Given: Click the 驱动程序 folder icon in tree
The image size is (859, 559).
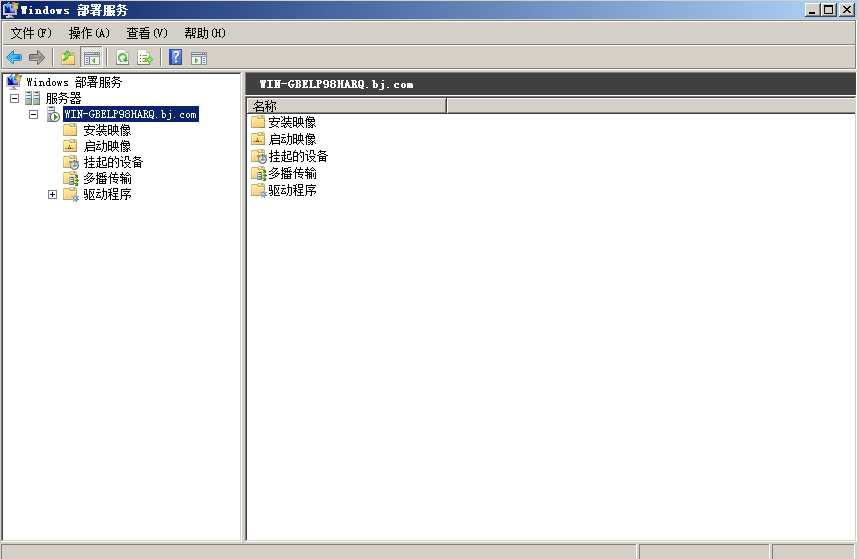Looking at the screenshot, I should pos(71,195).
